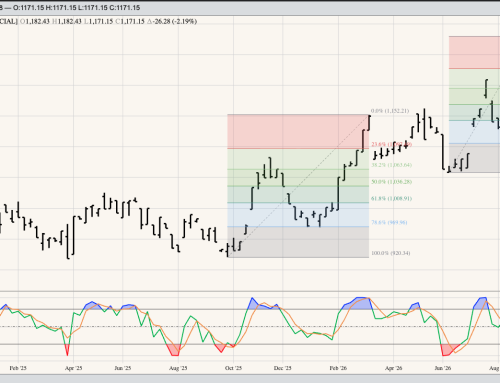
Task: Select the Dec '25 date axis label
Action: pos(283,368)
